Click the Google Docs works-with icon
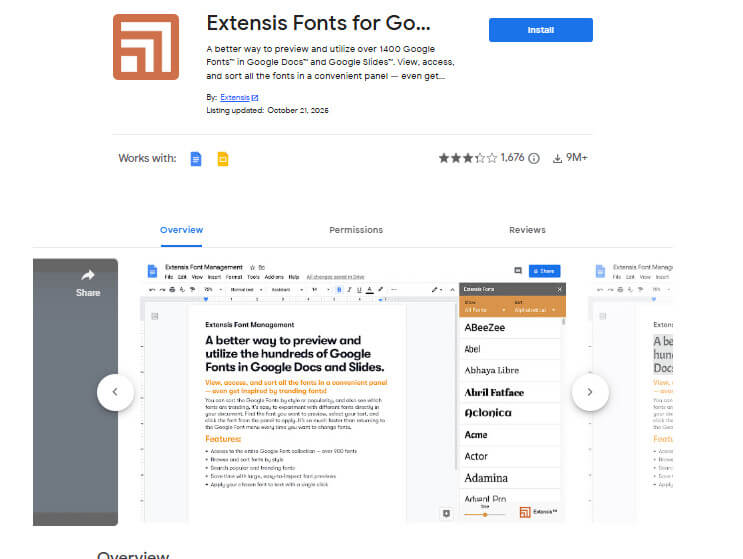 tap(196, 159)
